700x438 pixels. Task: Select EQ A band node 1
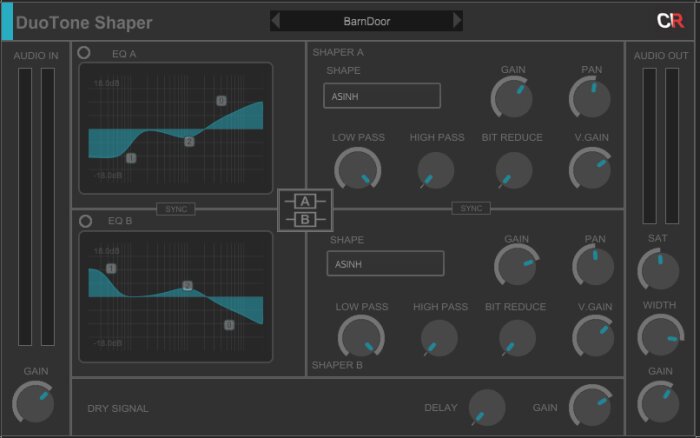pyautogui.click(x=131, y=158)
